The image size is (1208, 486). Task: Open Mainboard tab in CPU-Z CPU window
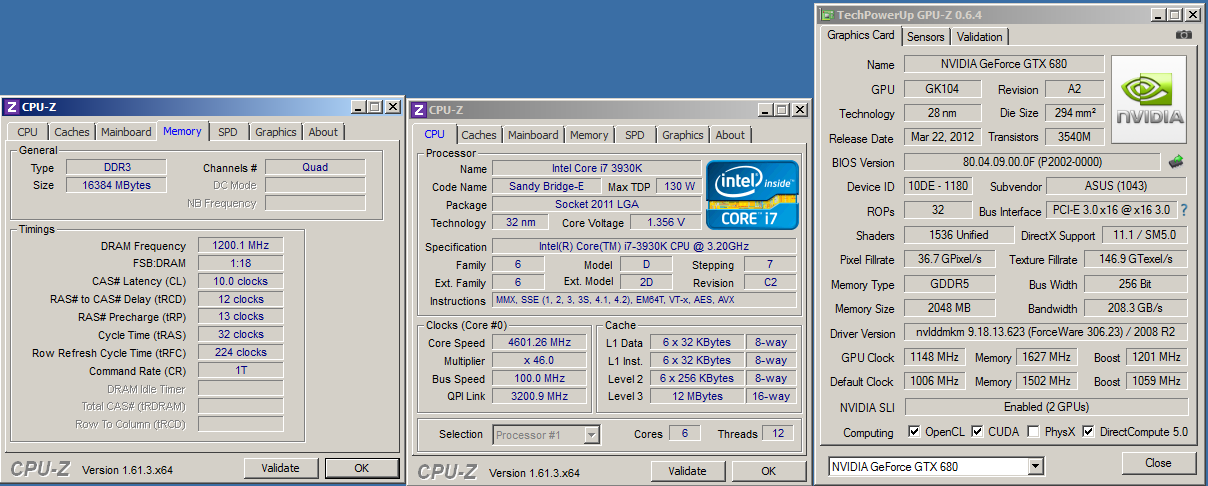click(x=533, y=135)
